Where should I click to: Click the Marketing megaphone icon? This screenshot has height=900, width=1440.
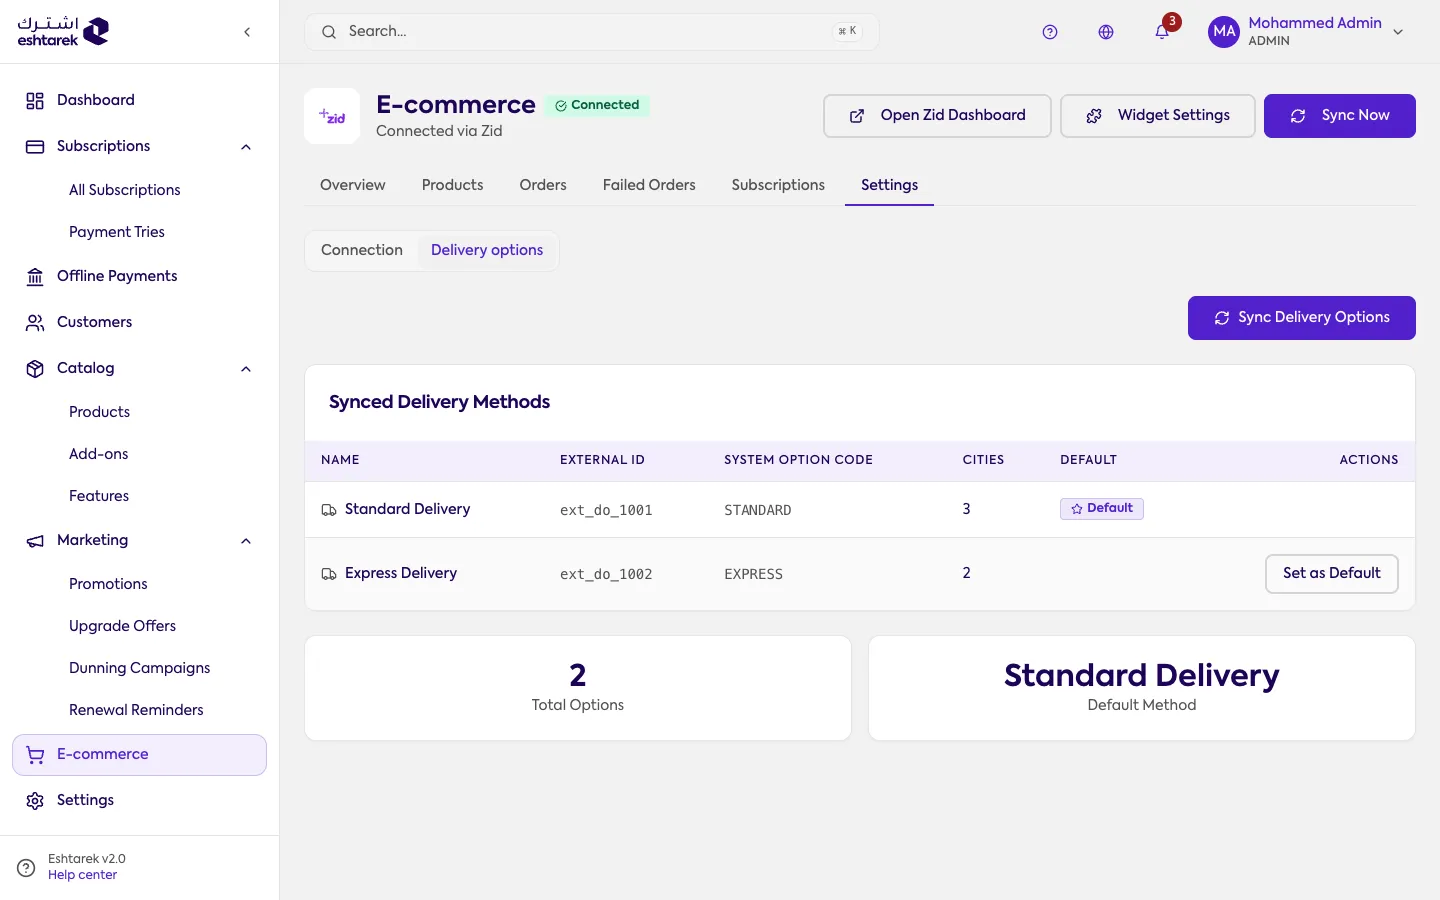pyautogui.click(x=35, y=540)
